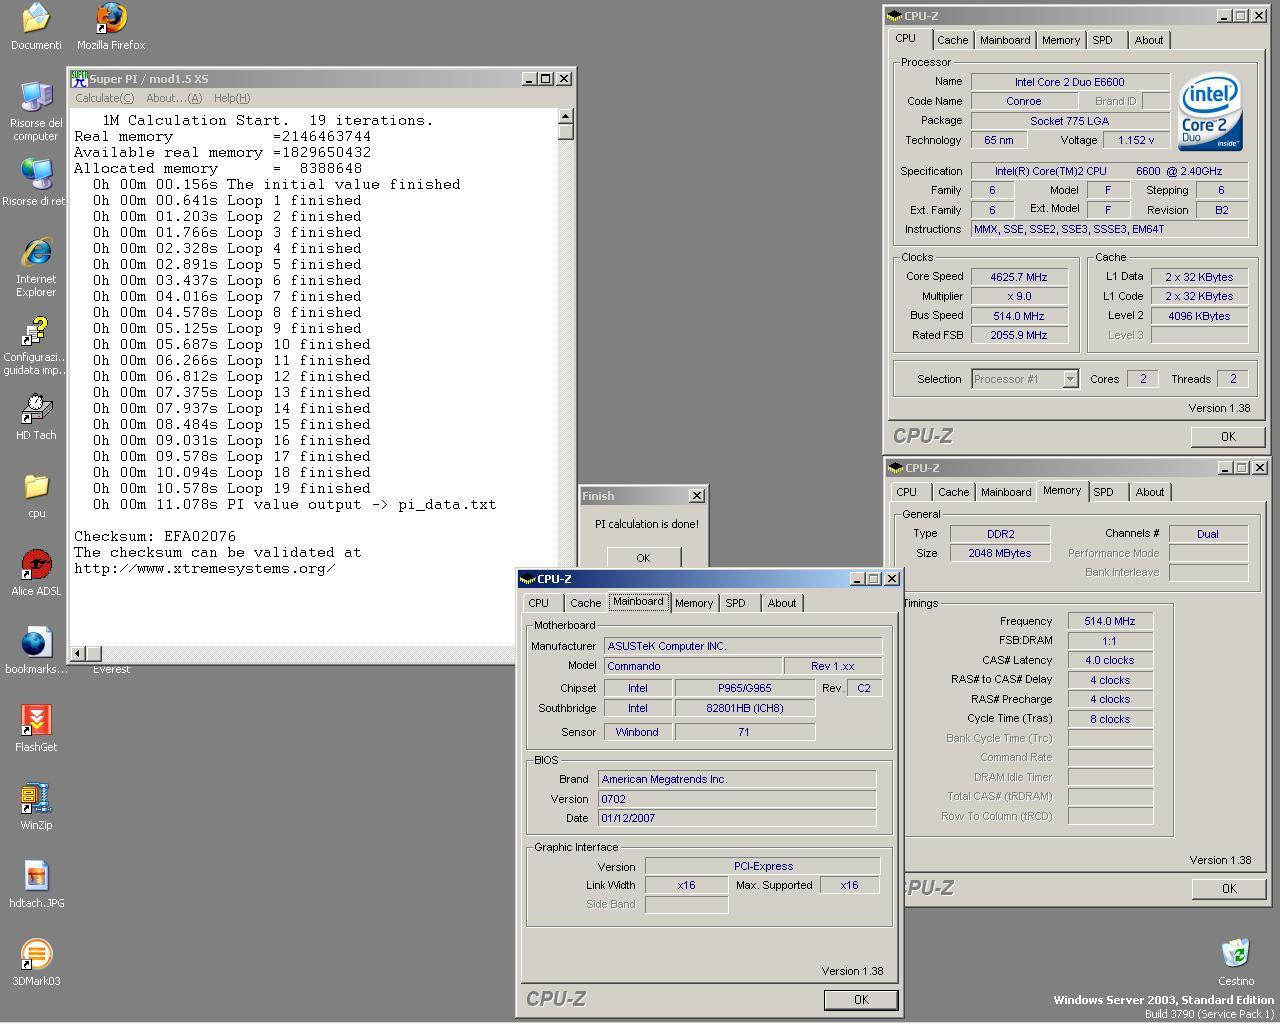The height and width of the screenshot is (1024, 1280).
Task: Open Risorse del computer icon
Action: (x=36, y=110)
